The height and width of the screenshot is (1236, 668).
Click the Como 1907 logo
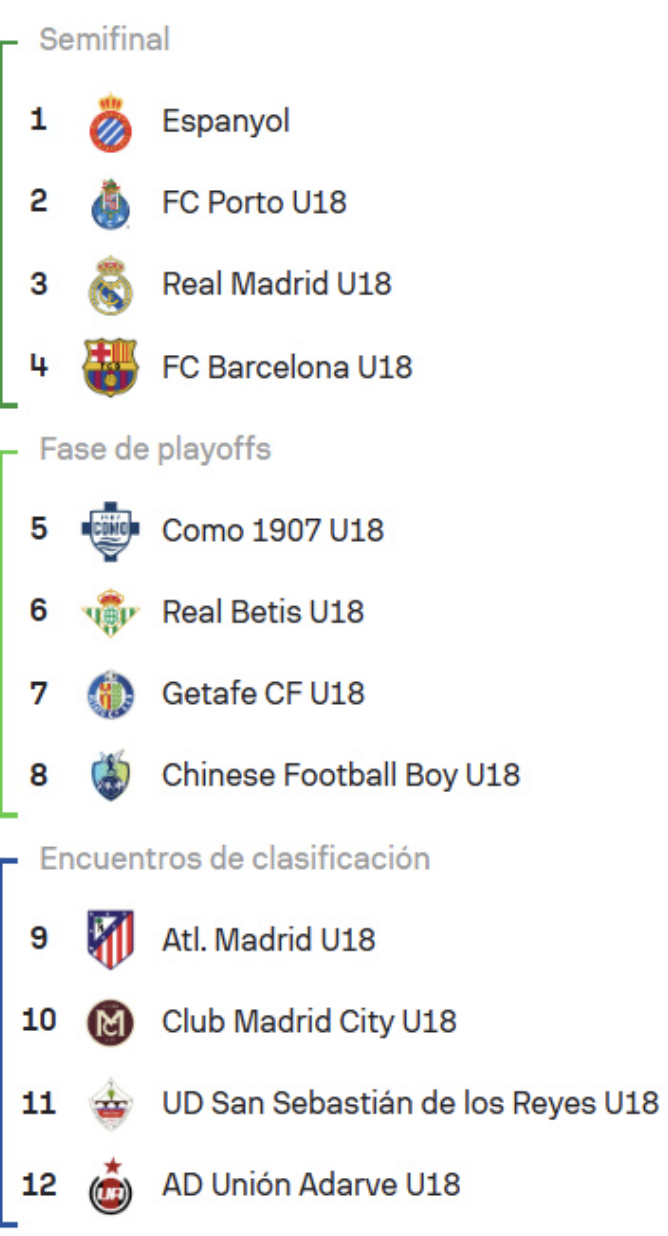click(x=110, y=530)
